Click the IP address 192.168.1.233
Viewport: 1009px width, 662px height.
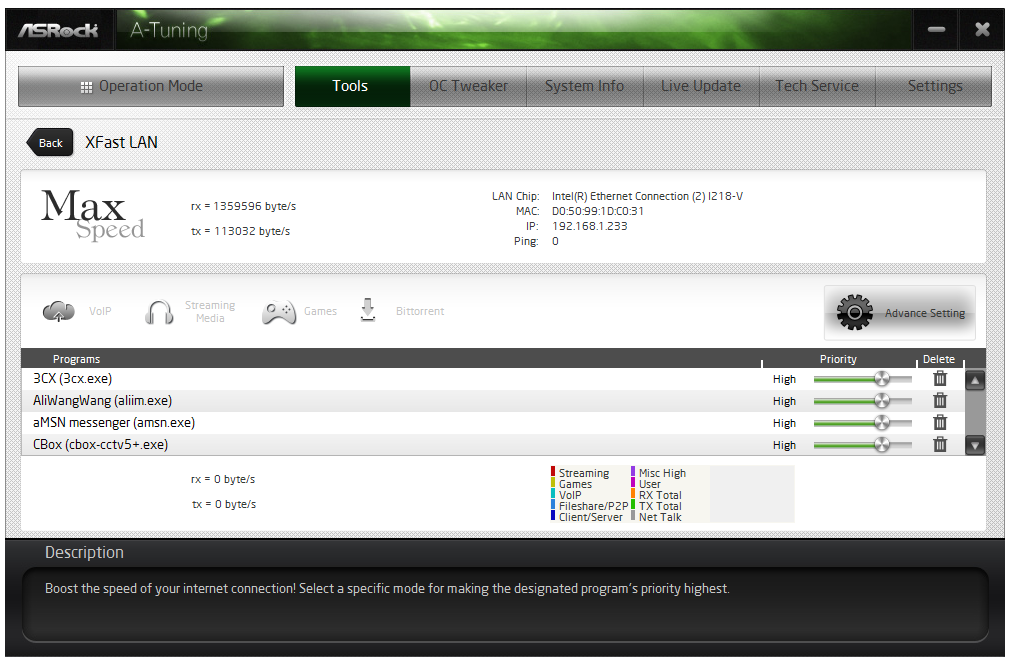[x=589, y=226]
